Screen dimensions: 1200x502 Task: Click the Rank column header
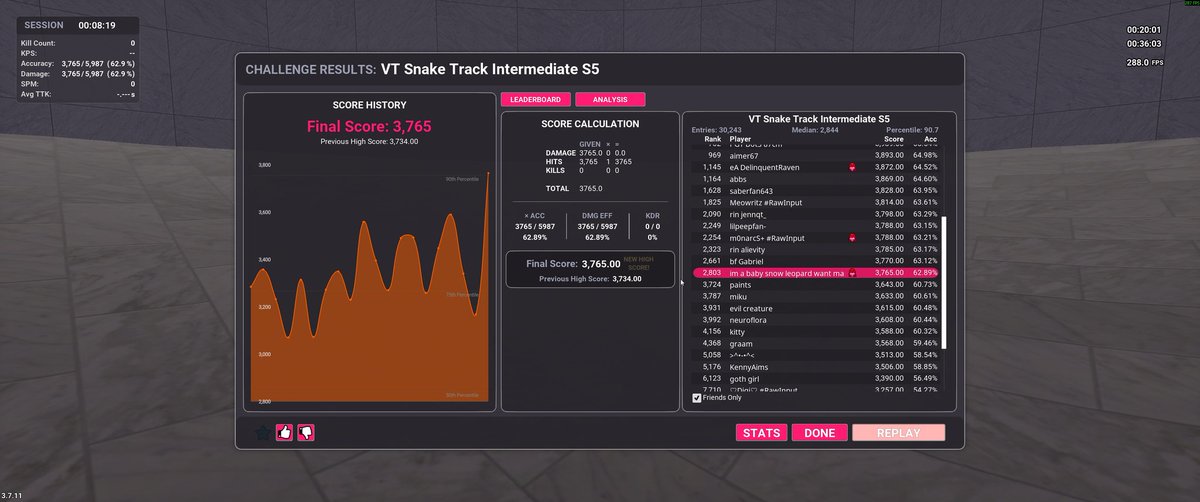[713, 139]
